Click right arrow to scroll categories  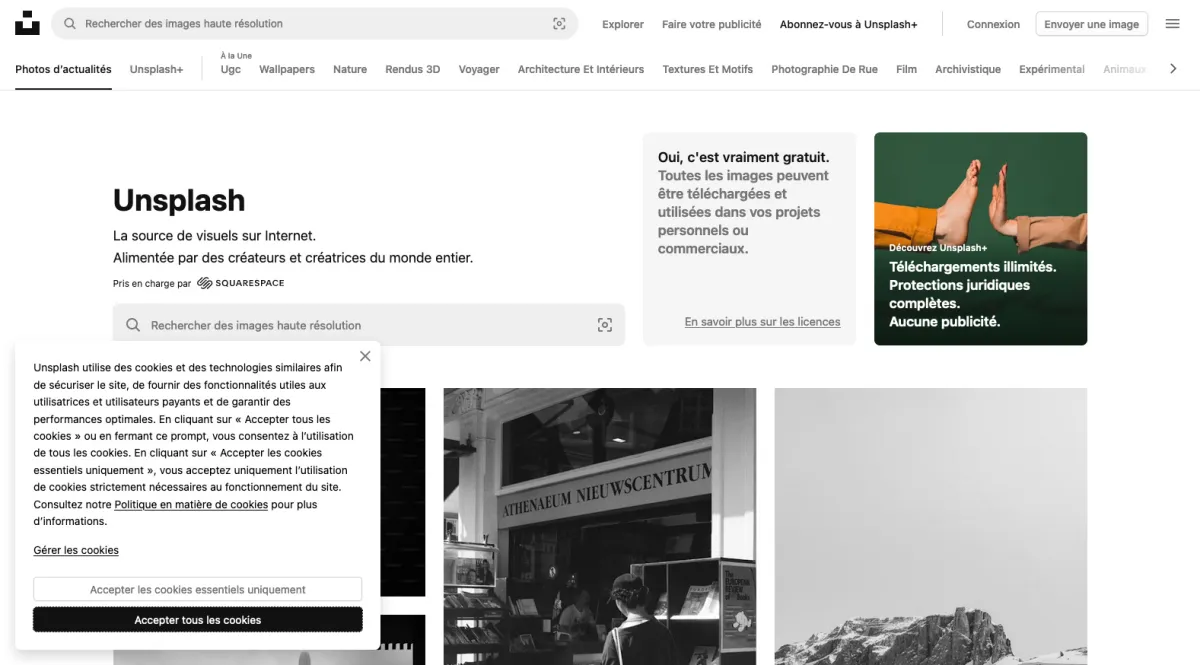[1174, 69]
